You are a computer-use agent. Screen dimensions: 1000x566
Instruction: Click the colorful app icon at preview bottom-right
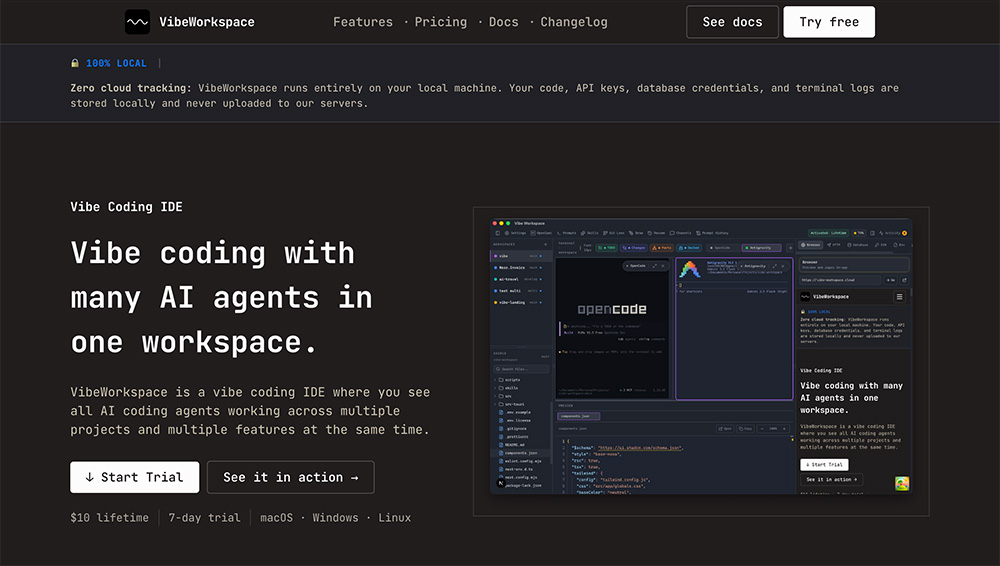coord(902,484)
